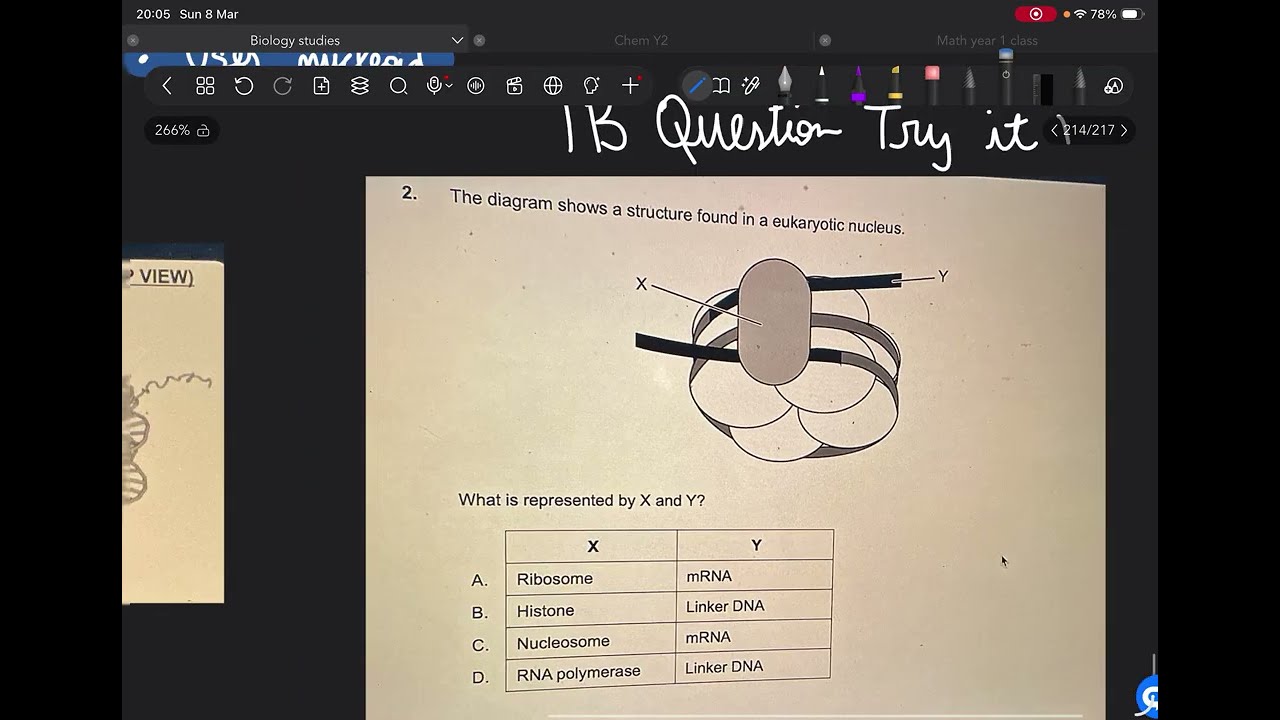The width and height of the screenshot is (1280, 720).
Task: Add a new page
Action: [x=321, y=86]
